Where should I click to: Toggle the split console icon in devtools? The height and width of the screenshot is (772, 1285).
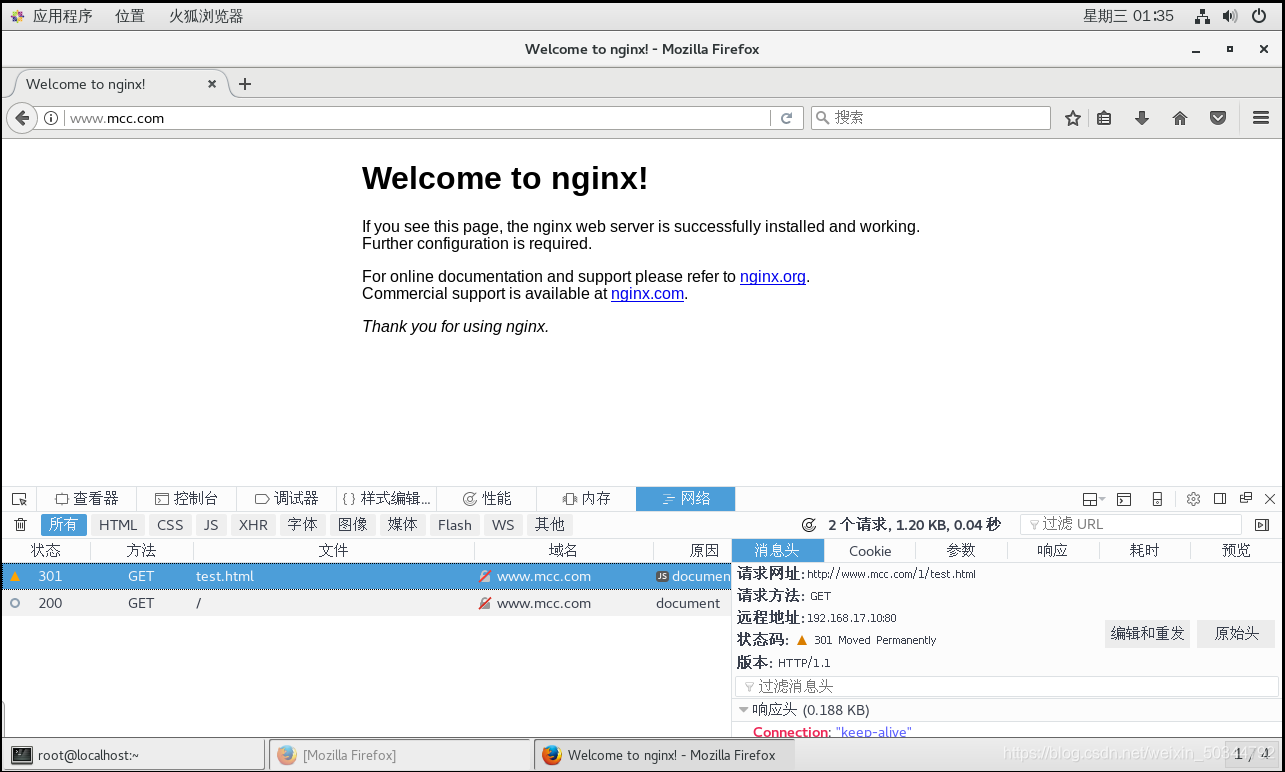coord(1124,499)
